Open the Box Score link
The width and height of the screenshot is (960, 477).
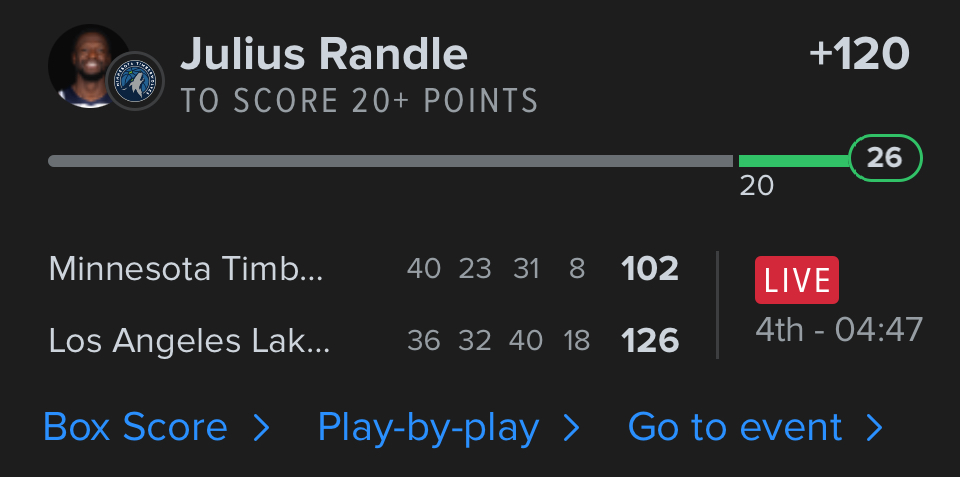pyautogui.click(x=136, y=428)
